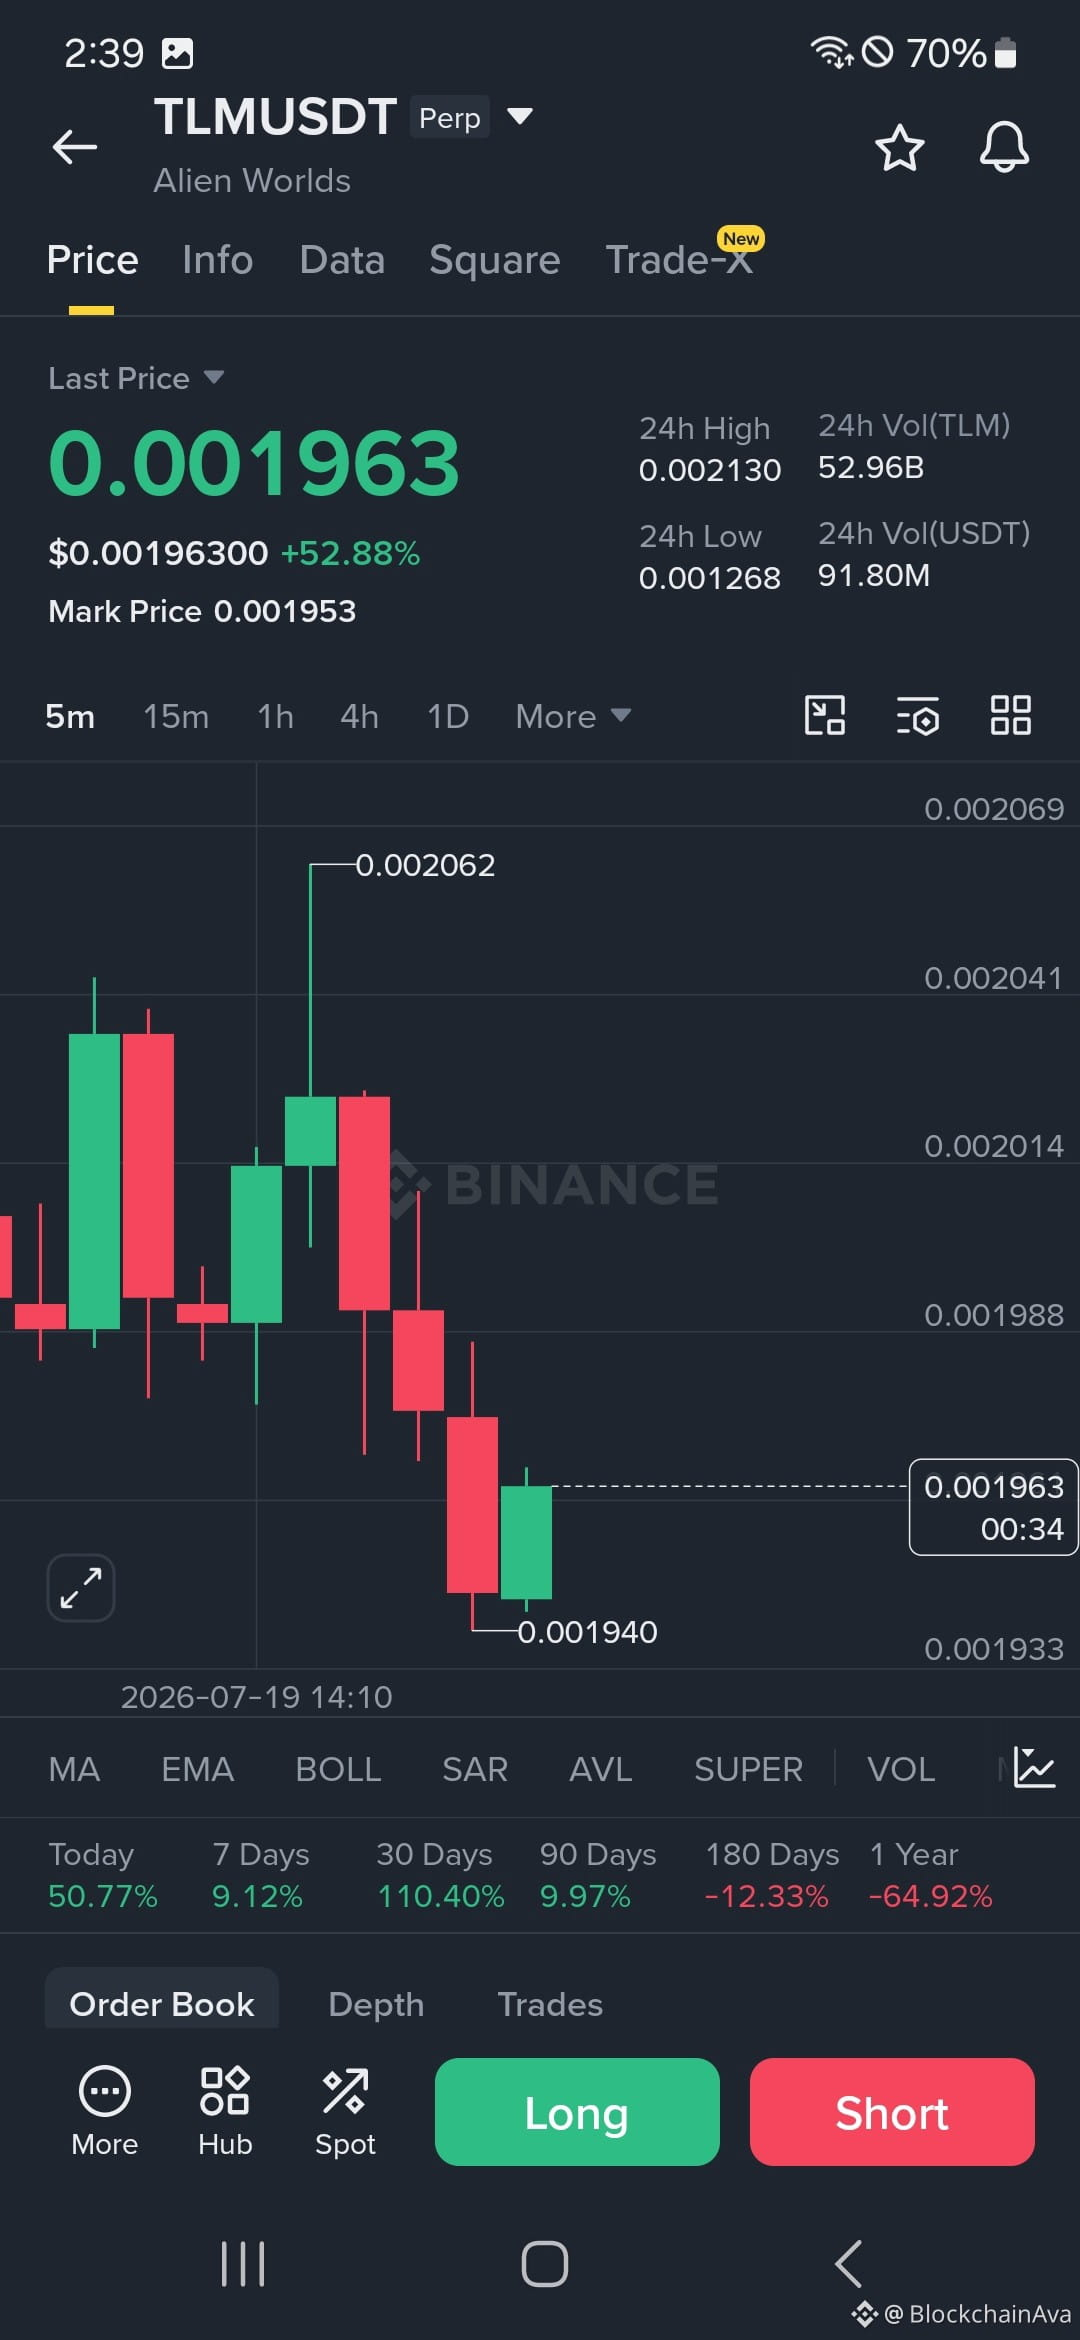Open the Trade-X tab

[x=680, y=260]
